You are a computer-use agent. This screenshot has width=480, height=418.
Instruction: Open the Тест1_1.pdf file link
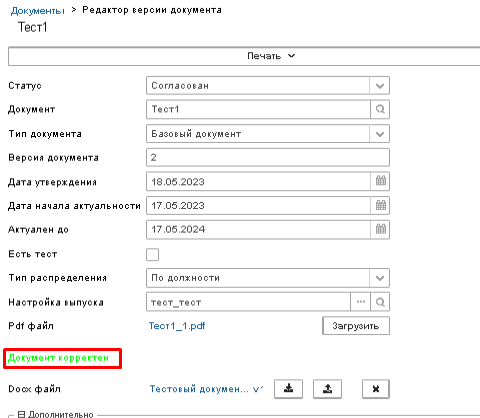point(177,326)
